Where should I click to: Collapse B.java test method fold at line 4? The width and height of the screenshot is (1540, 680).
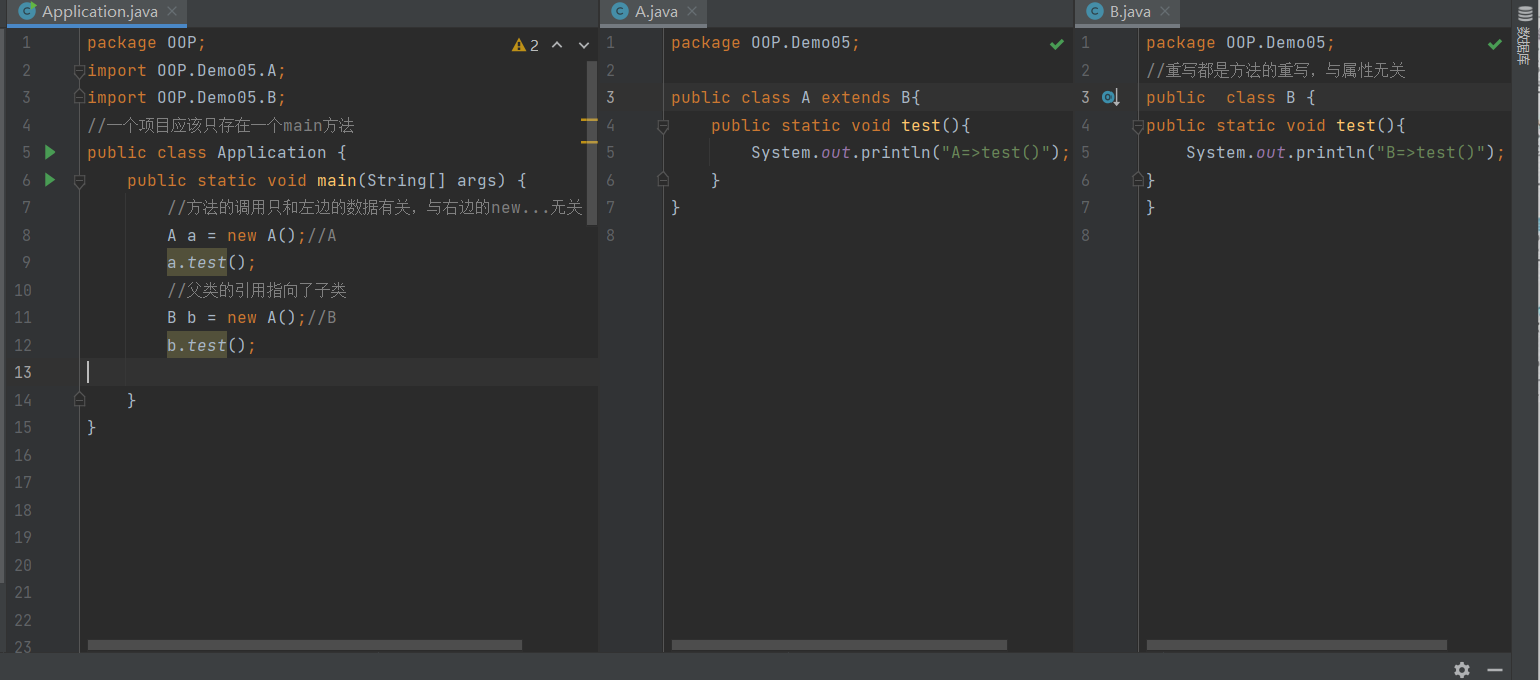(1137, 126)
